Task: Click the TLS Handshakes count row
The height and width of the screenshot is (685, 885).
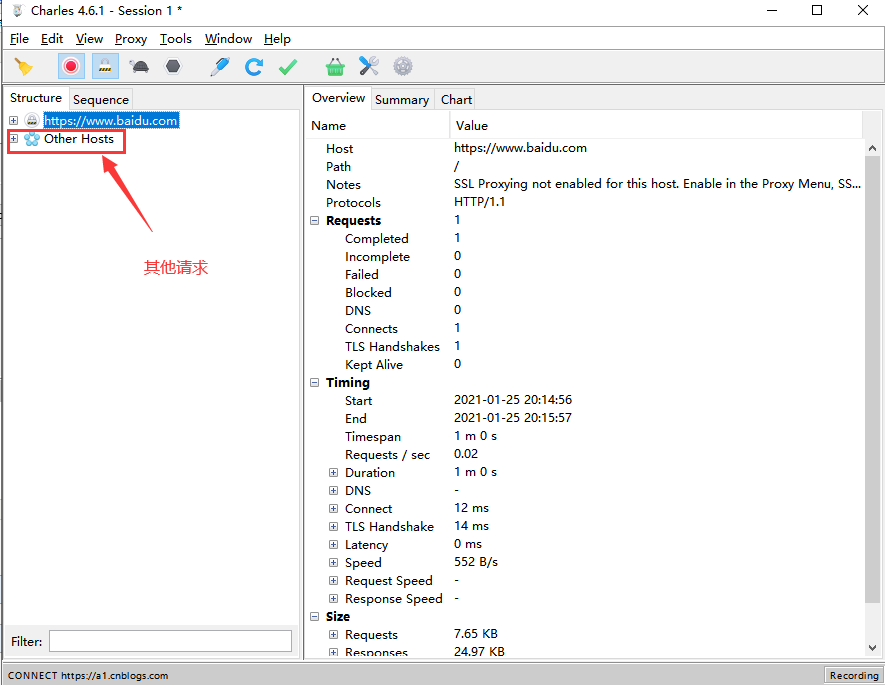Action: tap(587, 346)
